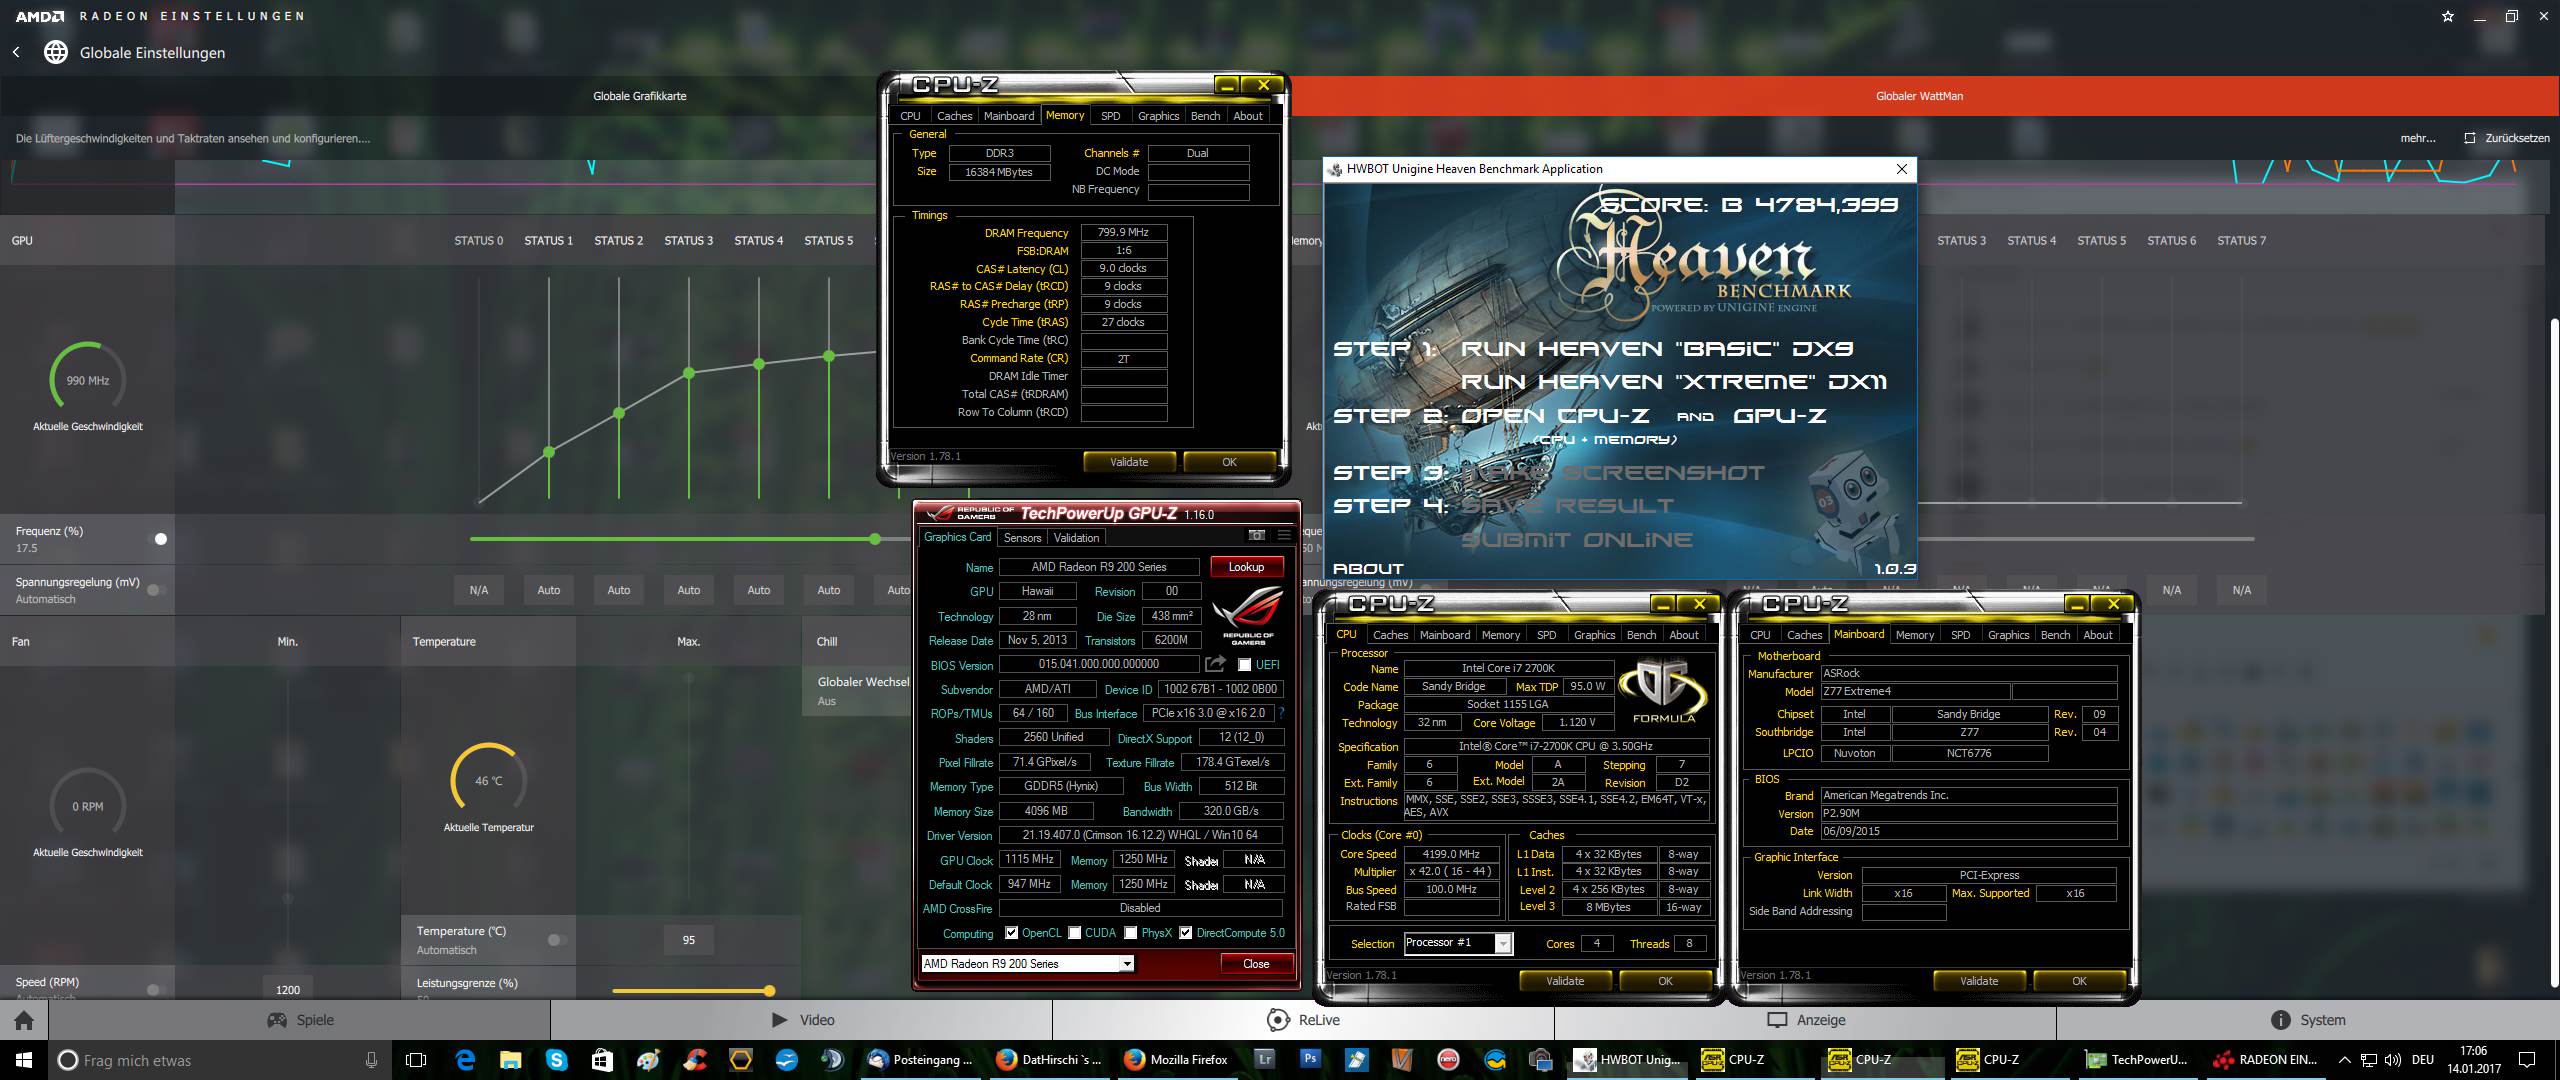Open Validation tab in GPU-Z
Viewport: 2560px width, 1080px height.
(x=1076, y=538)
